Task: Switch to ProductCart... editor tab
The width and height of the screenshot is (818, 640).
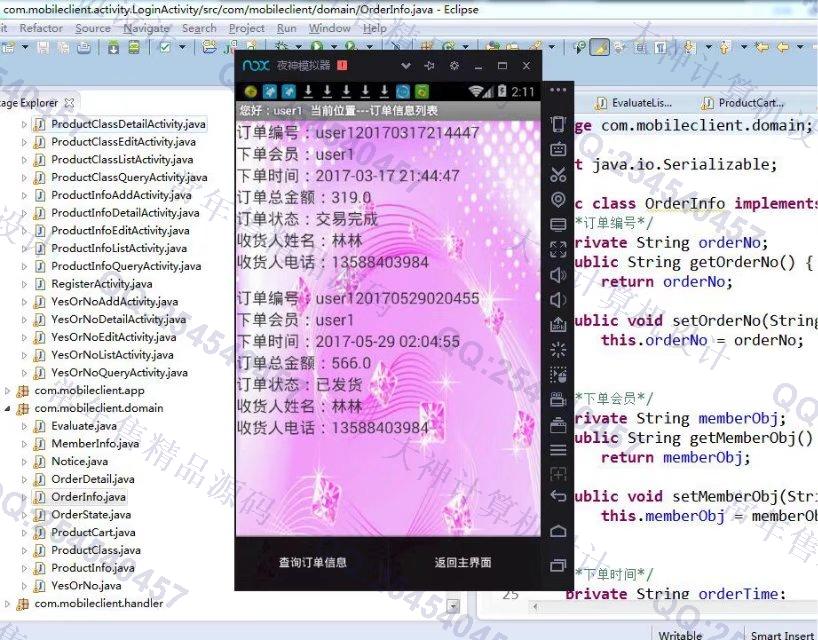Action: tap(743, 103)
